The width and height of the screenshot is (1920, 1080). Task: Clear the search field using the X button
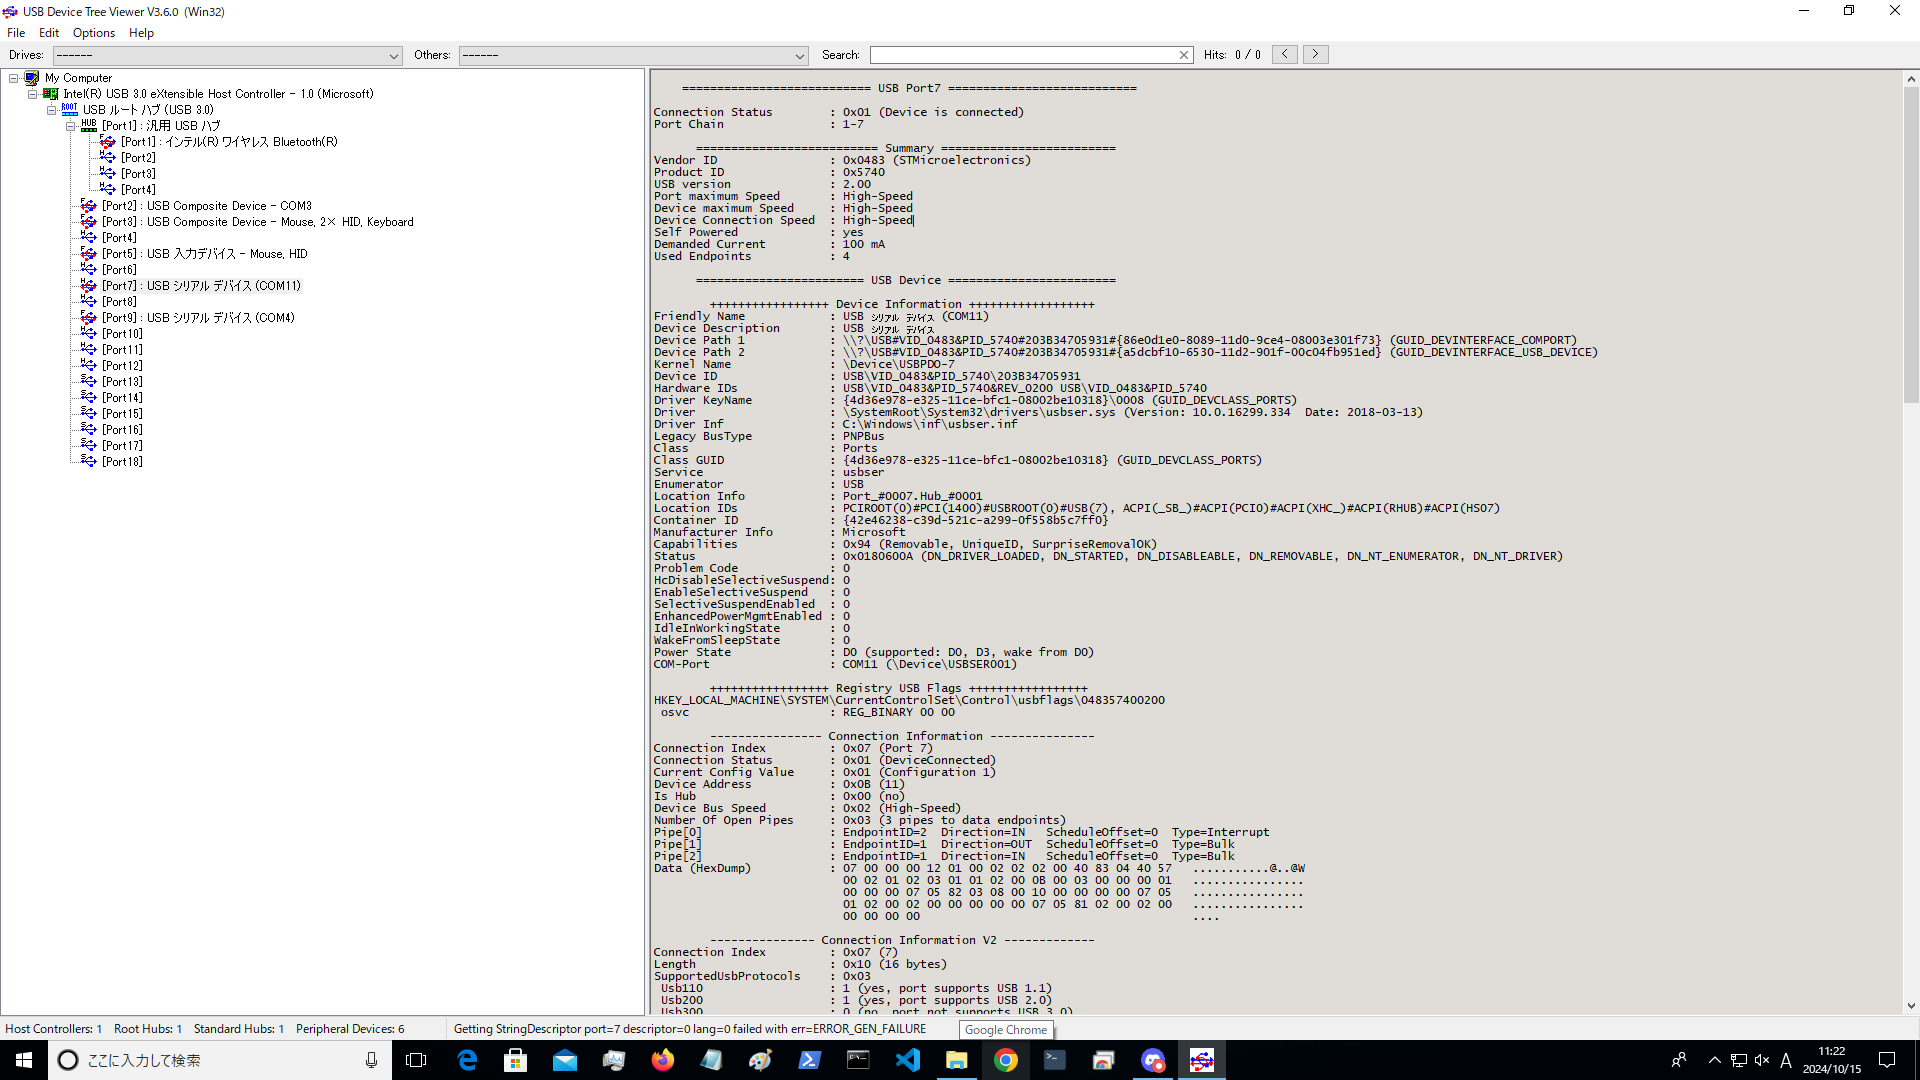(x=1184, y=55)
